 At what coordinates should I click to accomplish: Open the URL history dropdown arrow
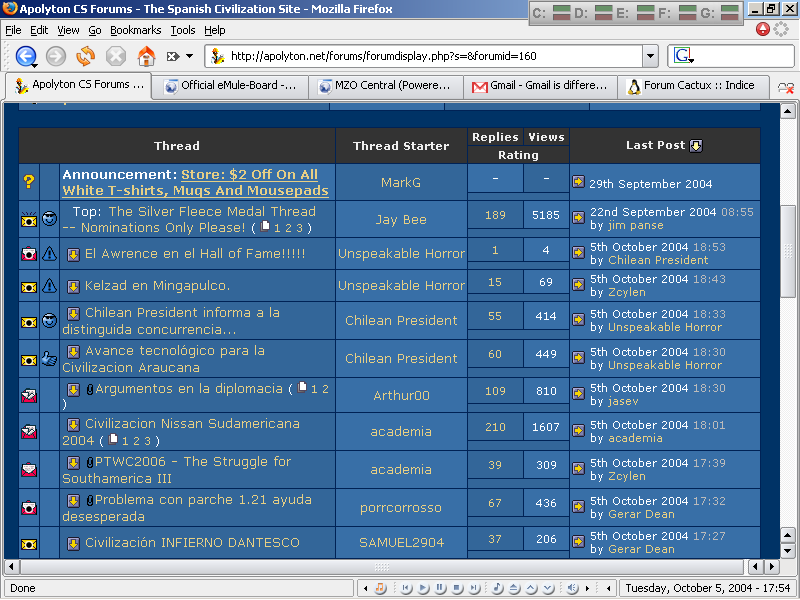click(650, 56)
